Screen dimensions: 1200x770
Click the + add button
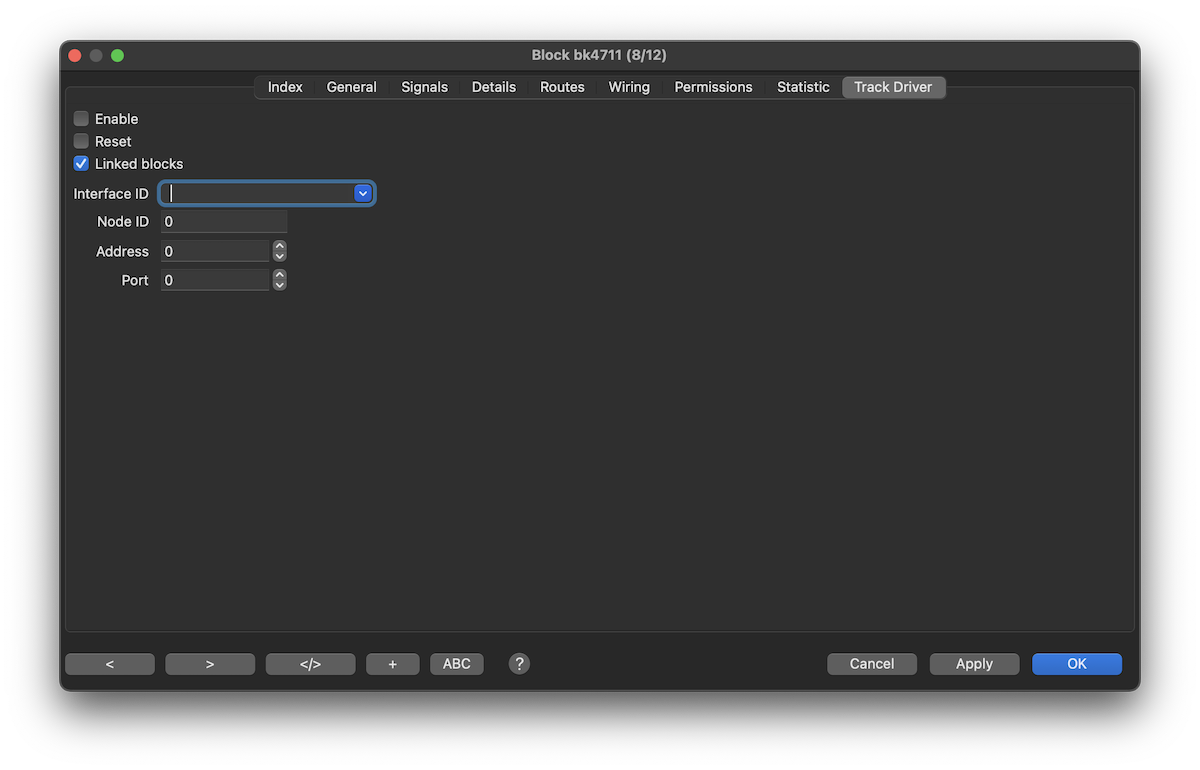pyautogui.click(x=391, y=664)
